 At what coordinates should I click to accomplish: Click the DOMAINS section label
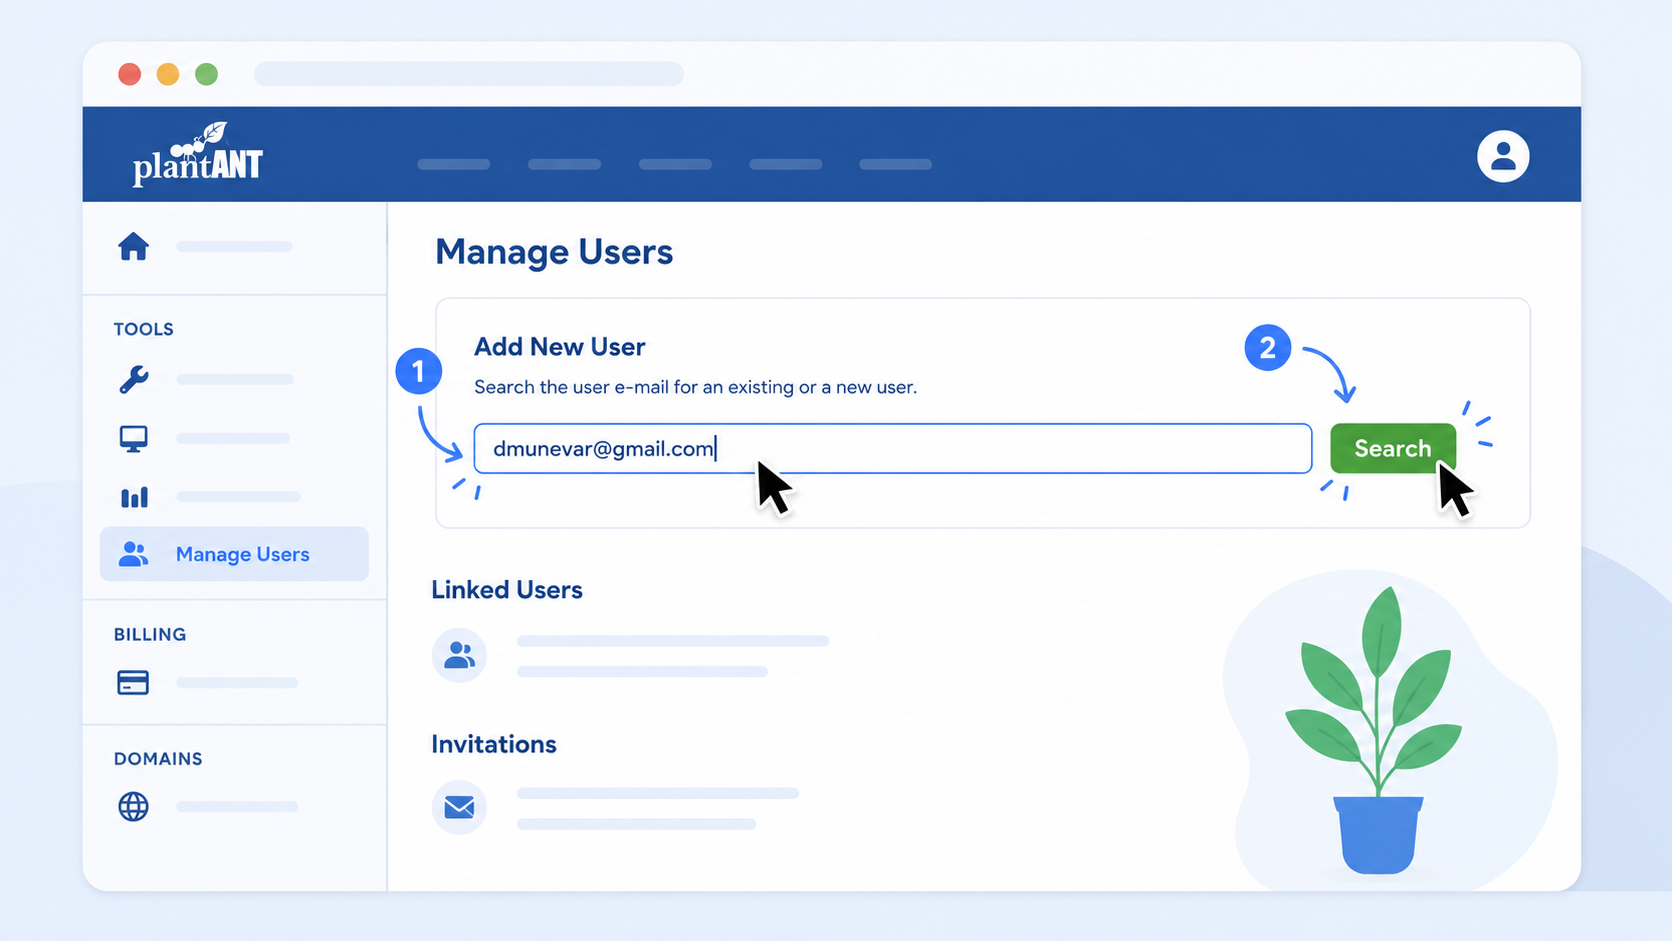pyautogui.click(x=158, y=758)
